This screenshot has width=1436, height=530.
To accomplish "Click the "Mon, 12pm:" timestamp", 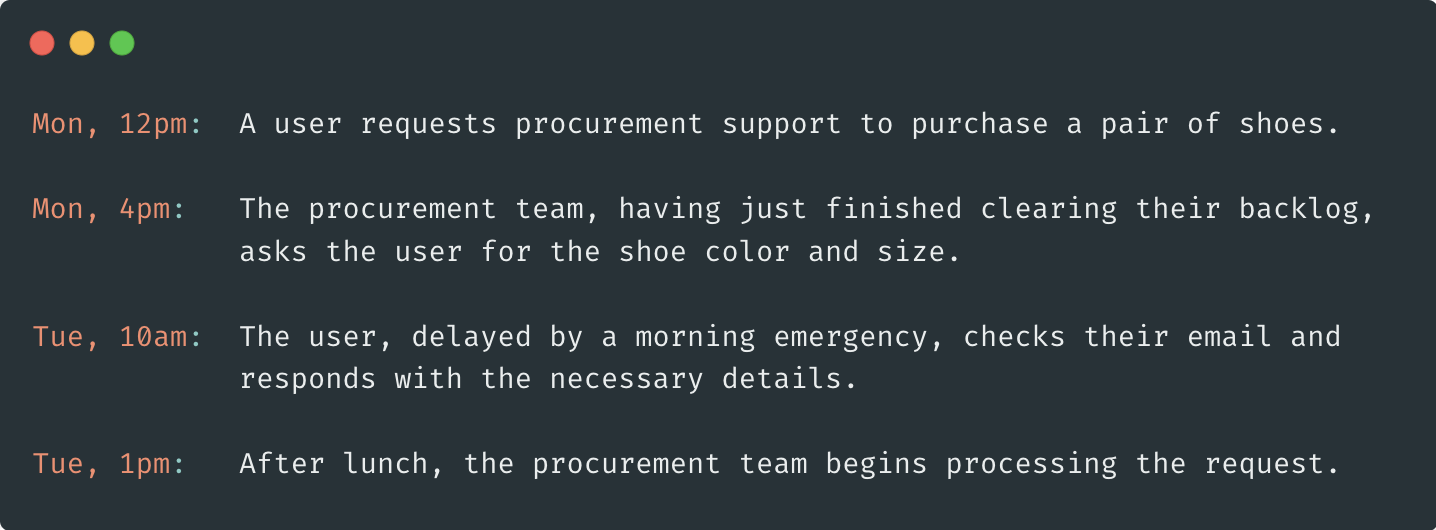I will click(x=117, y=124).
